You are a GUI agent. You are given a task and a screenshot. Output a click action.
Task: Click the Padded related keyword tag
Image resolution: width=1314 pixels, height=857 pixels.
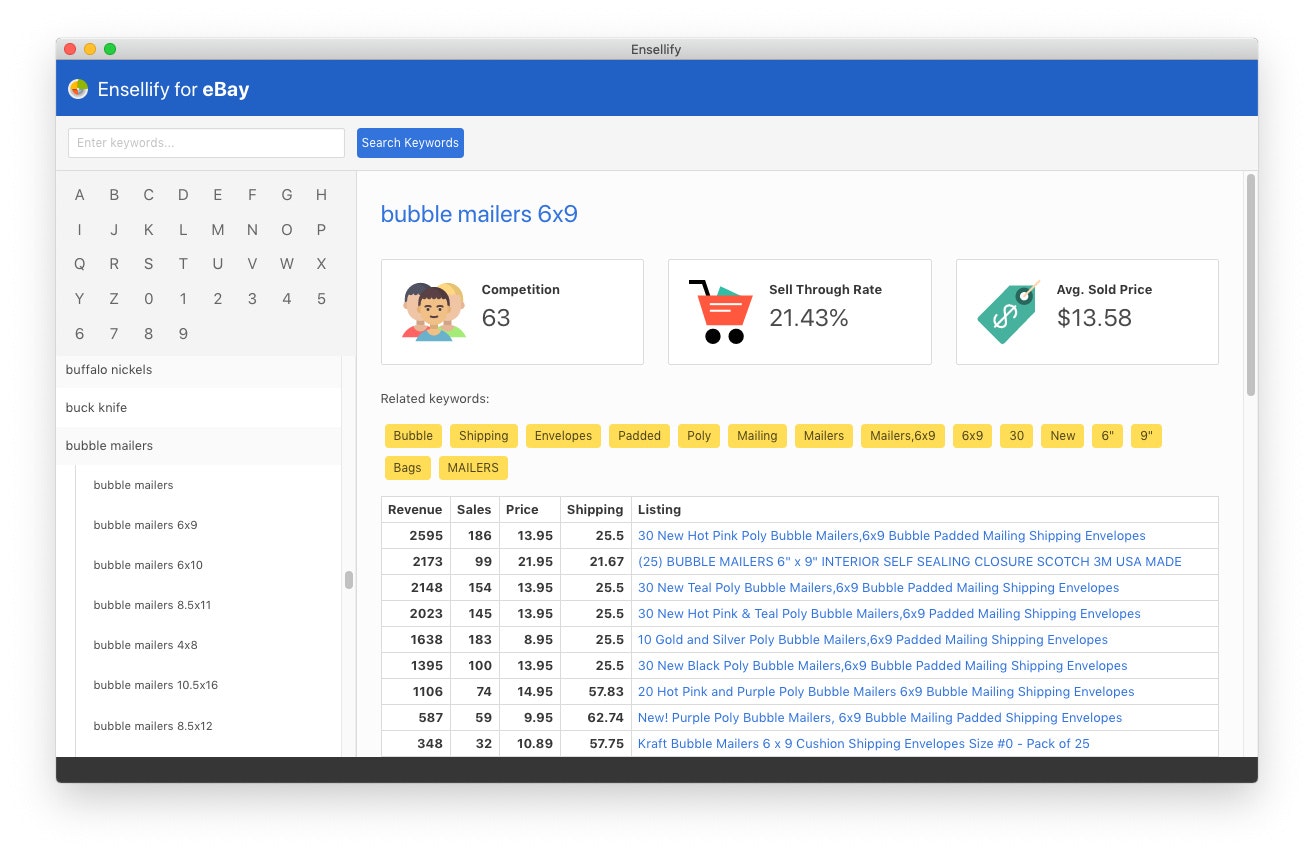click(639, 436)
